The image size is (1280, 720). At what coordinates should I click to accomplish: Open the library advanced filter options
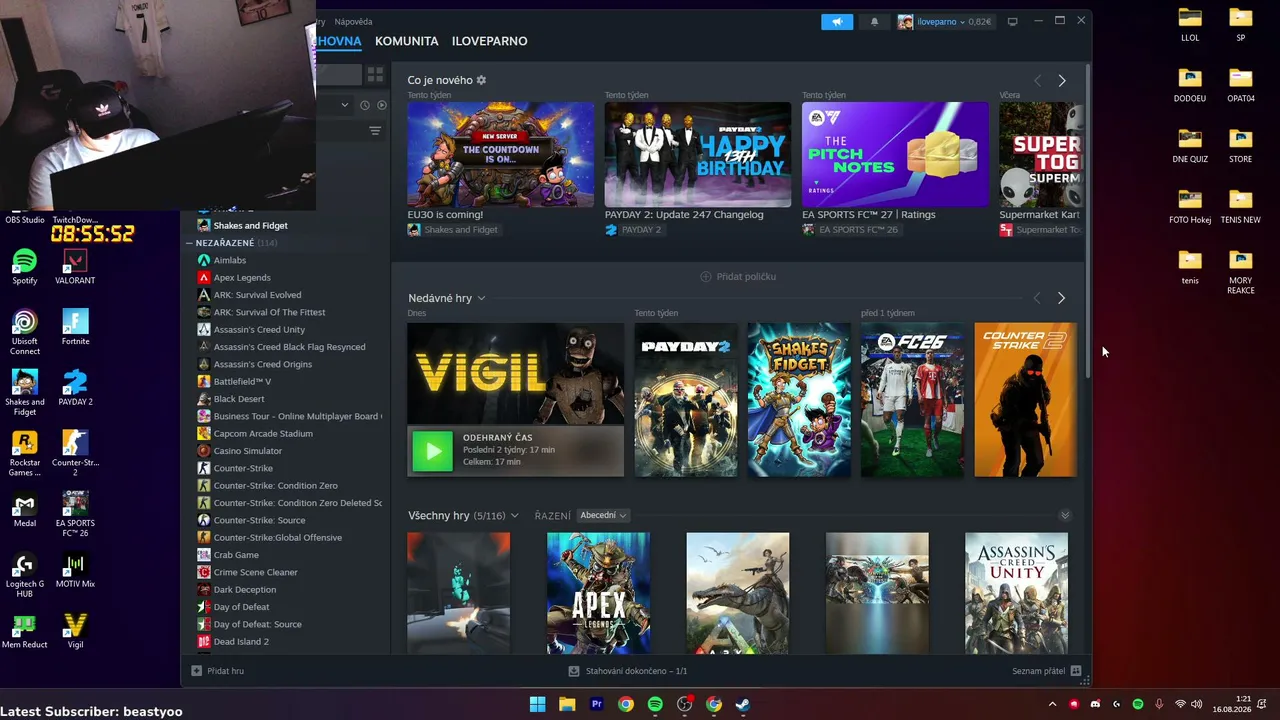point(375,131)
